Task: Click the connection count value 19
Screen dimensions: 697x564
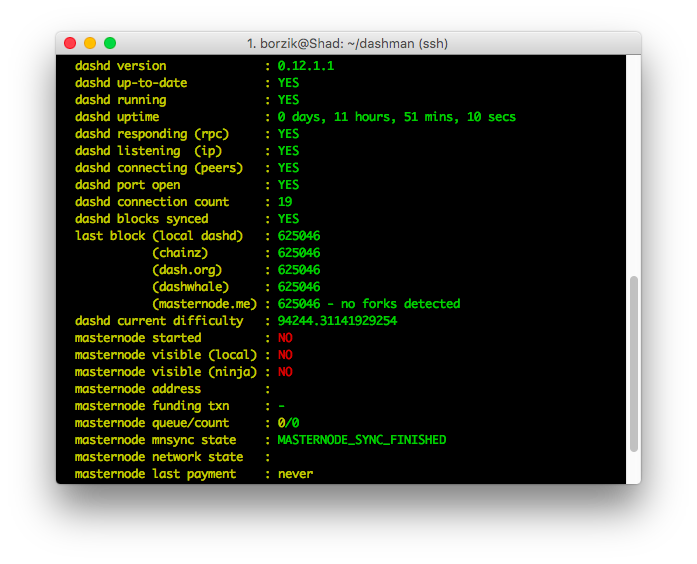Action: [x=285, y=202]
